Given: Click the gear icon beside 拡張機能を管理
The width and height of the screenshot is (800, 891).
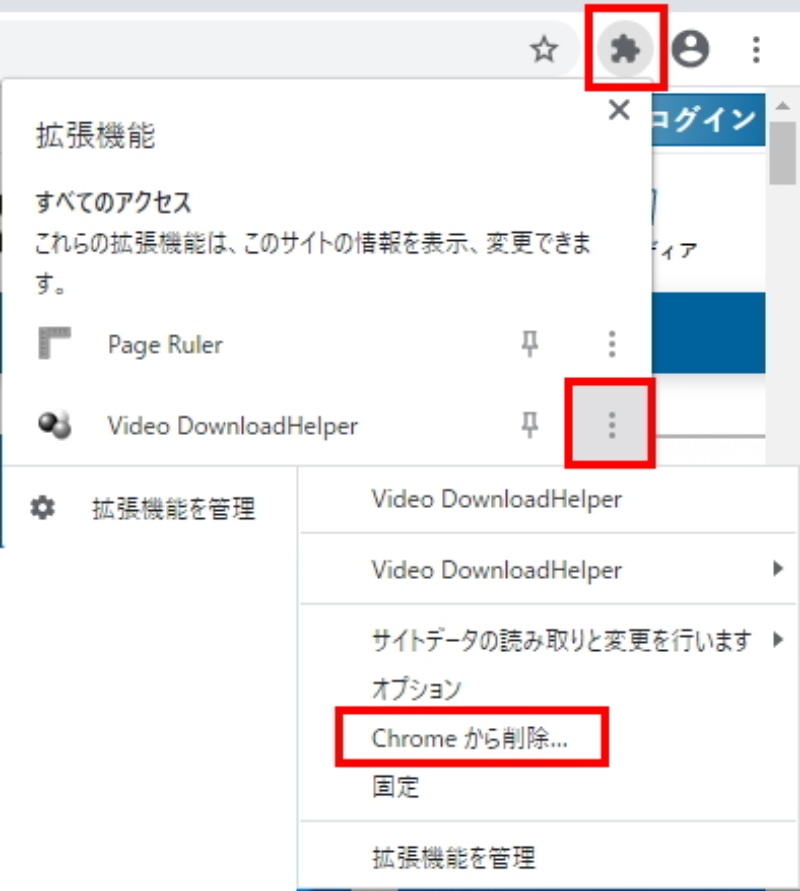Looking at the screenshot, I should [42, 508].
